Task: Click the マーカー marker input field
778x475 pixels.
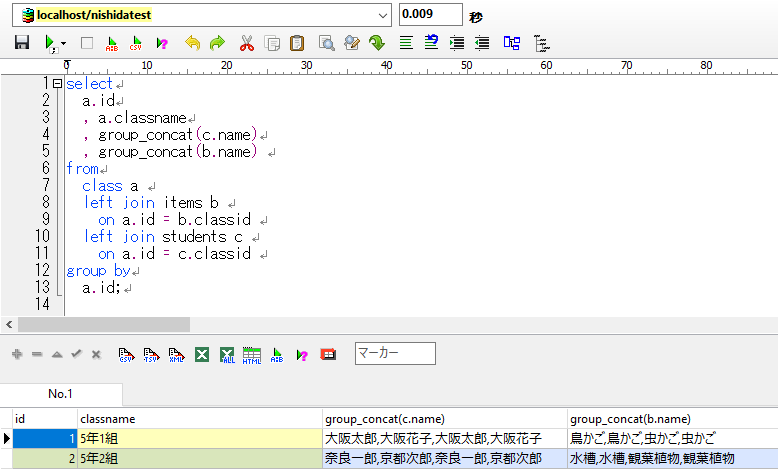Action: (x=395, y=353)
